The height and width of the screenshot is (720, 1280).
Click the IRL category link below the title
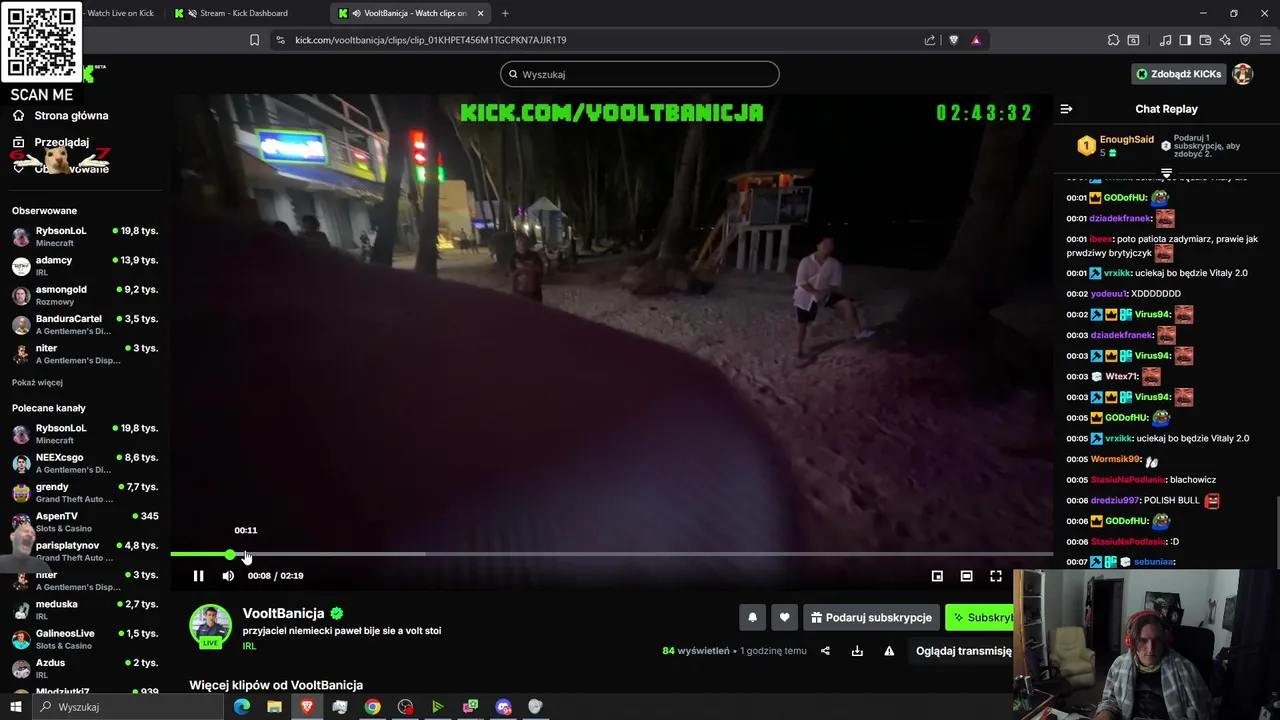[x=249, y=647]
